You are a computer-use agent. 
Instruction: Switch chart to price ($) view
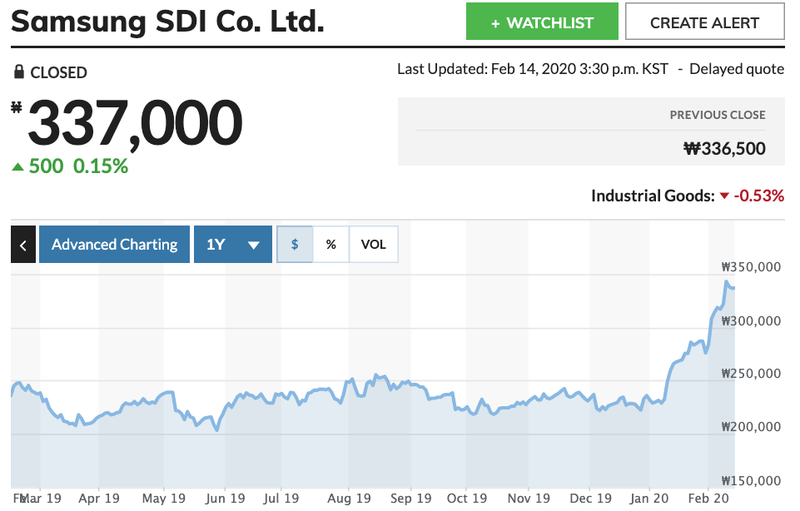coord(294,244)
